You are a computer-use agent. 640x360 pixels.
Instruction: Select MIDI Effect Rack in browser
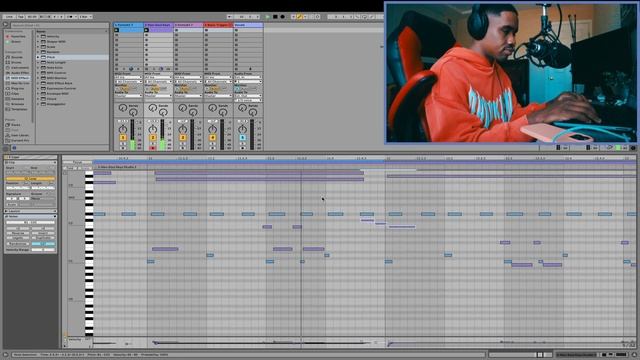[60, 83]
